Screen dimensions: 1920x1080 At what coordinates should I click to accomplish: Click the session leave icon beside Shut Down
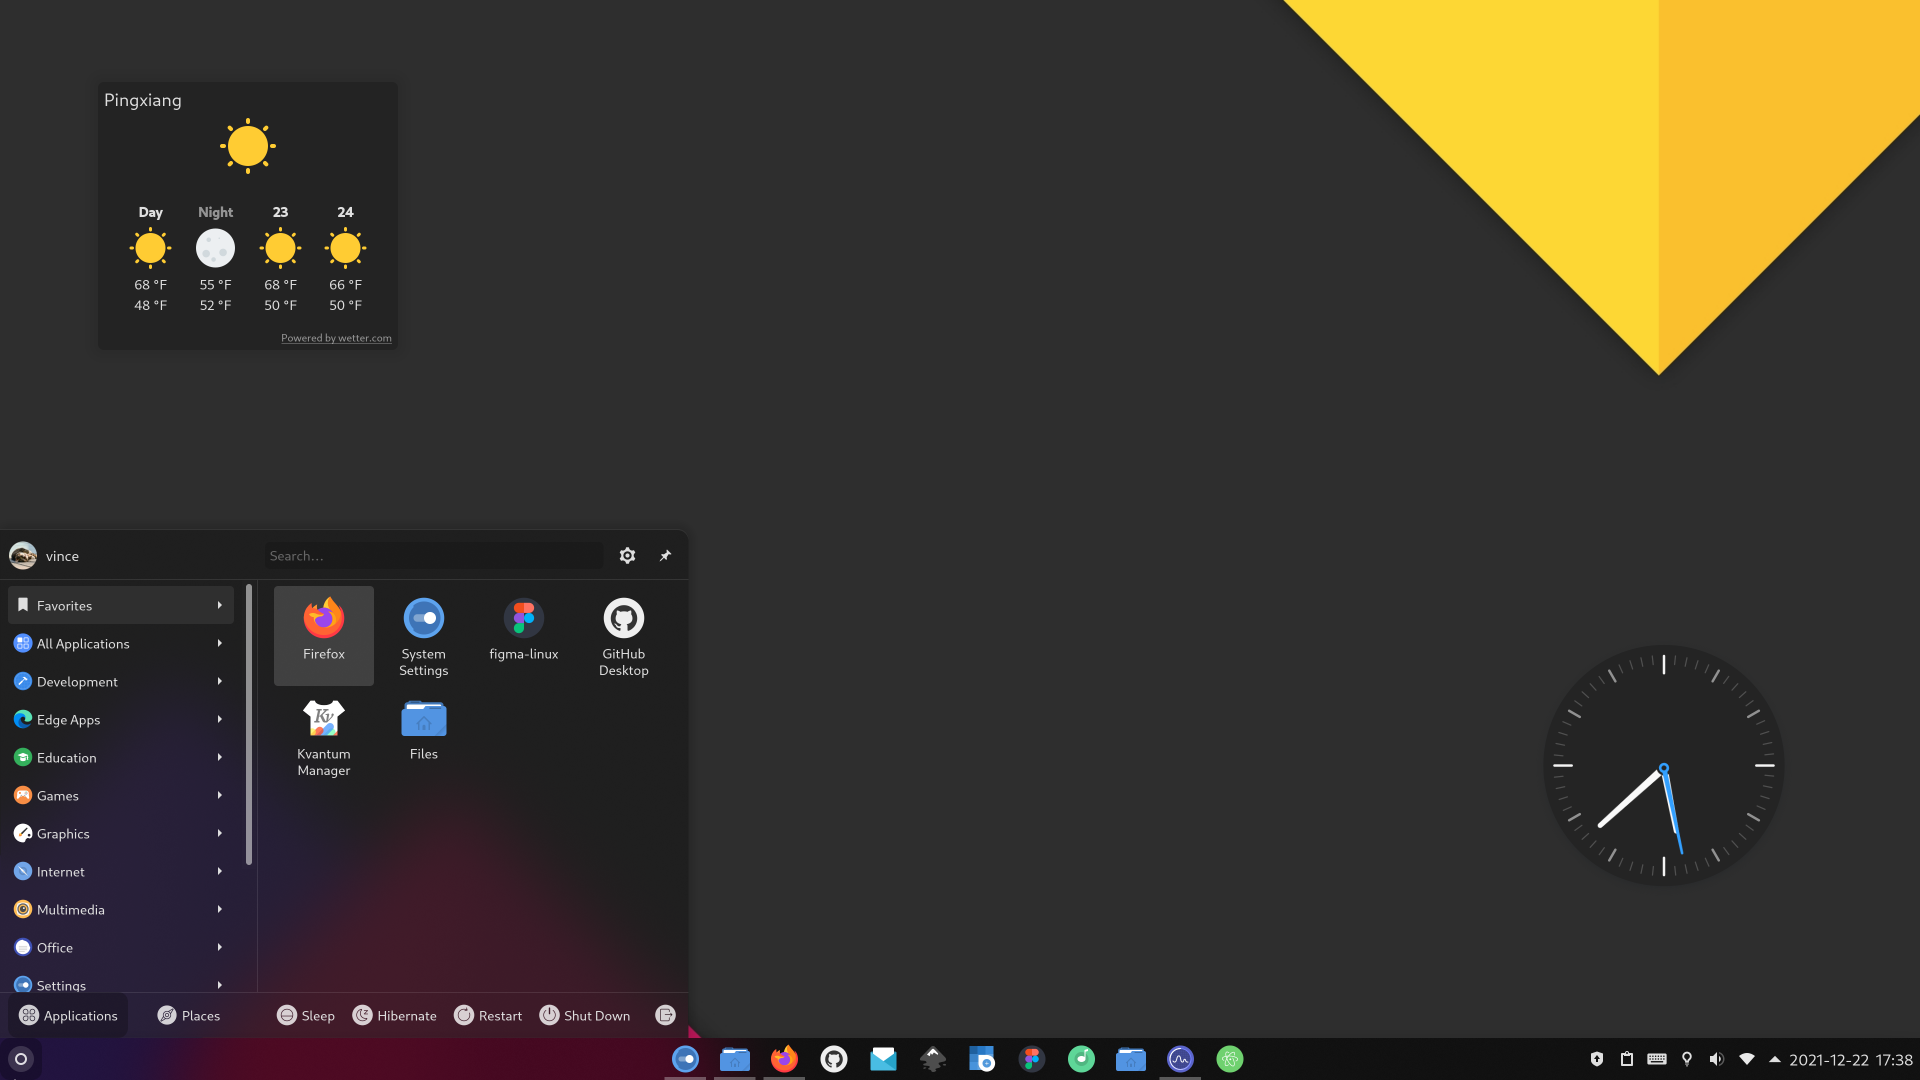665,1015
